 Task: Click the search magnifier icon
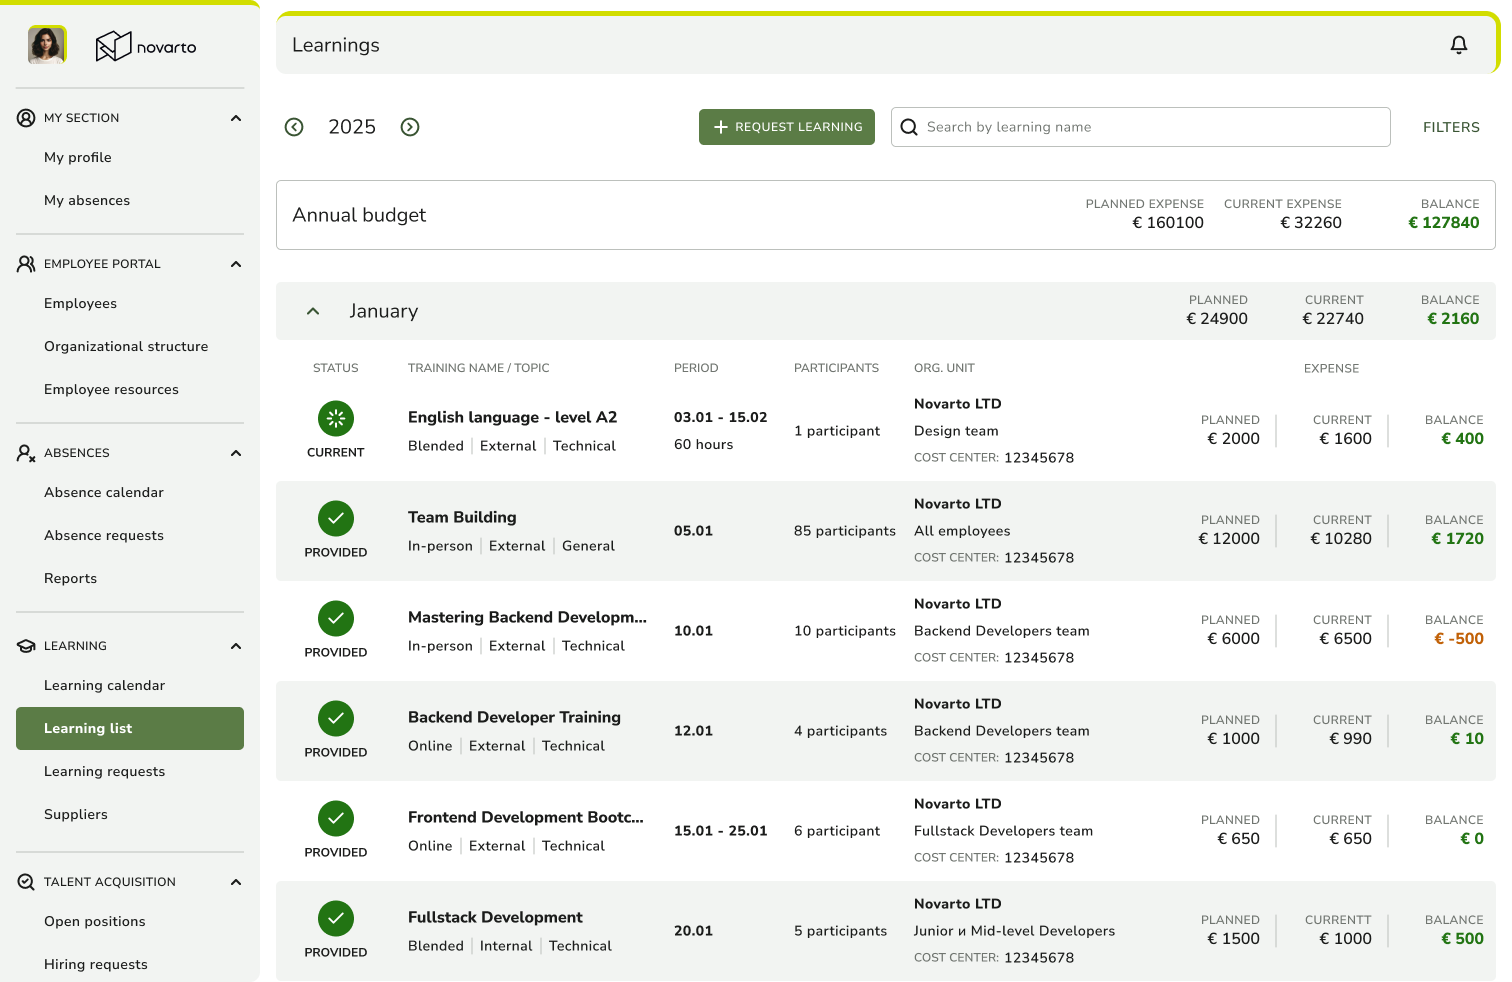(909, 127)
